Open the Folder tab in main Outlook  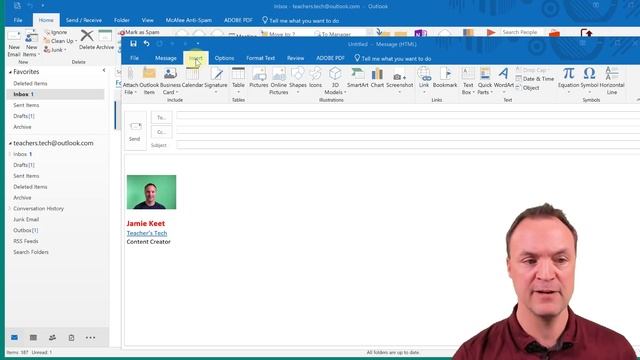(122, 20)
